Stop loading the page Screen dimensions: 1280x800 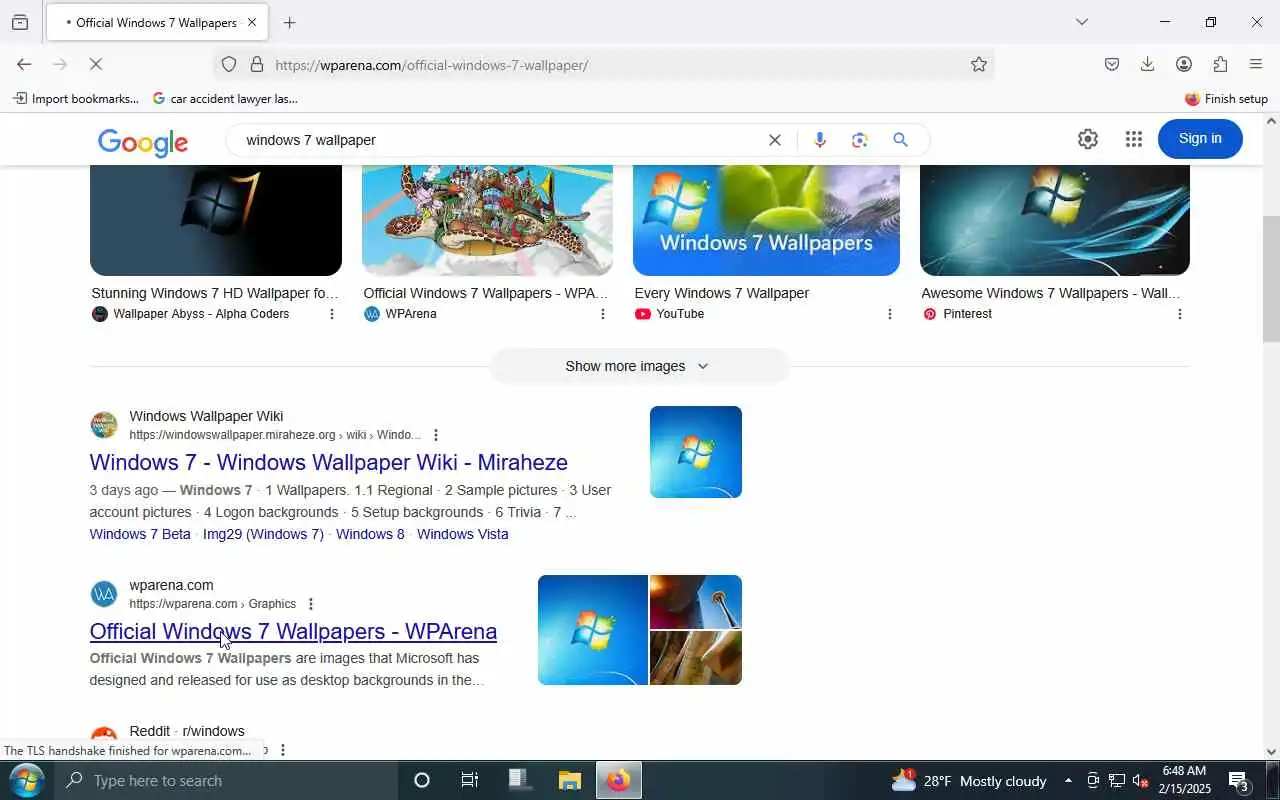click(97, 64)
